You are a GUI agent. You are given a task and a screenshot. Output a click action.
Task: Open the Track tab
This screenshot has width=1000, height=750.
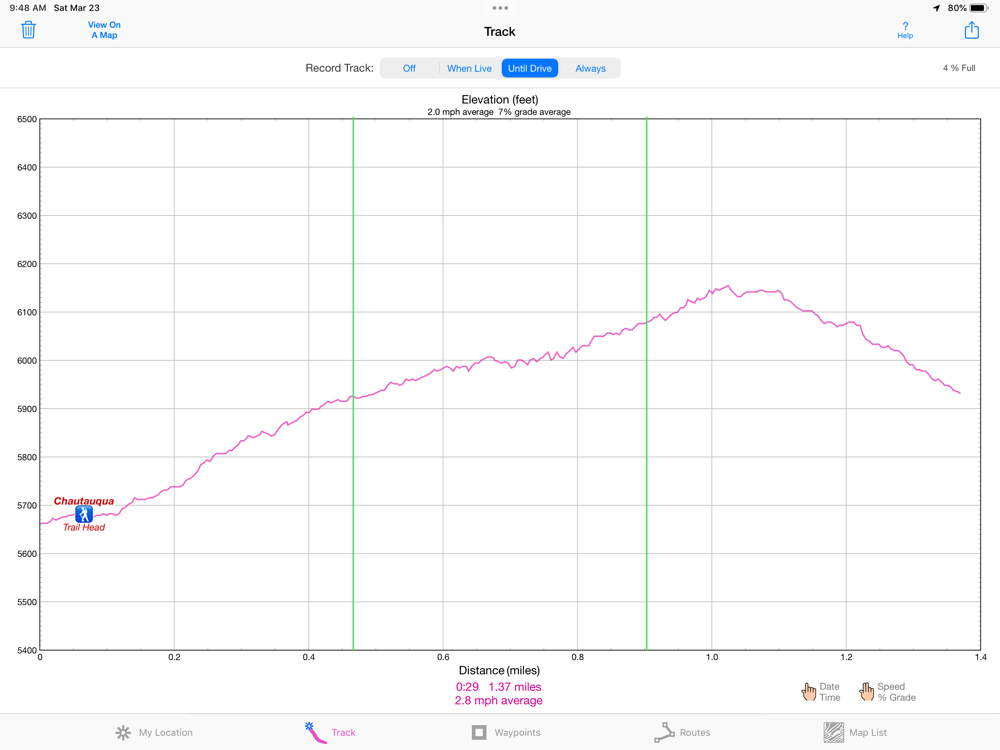[330, 732]
